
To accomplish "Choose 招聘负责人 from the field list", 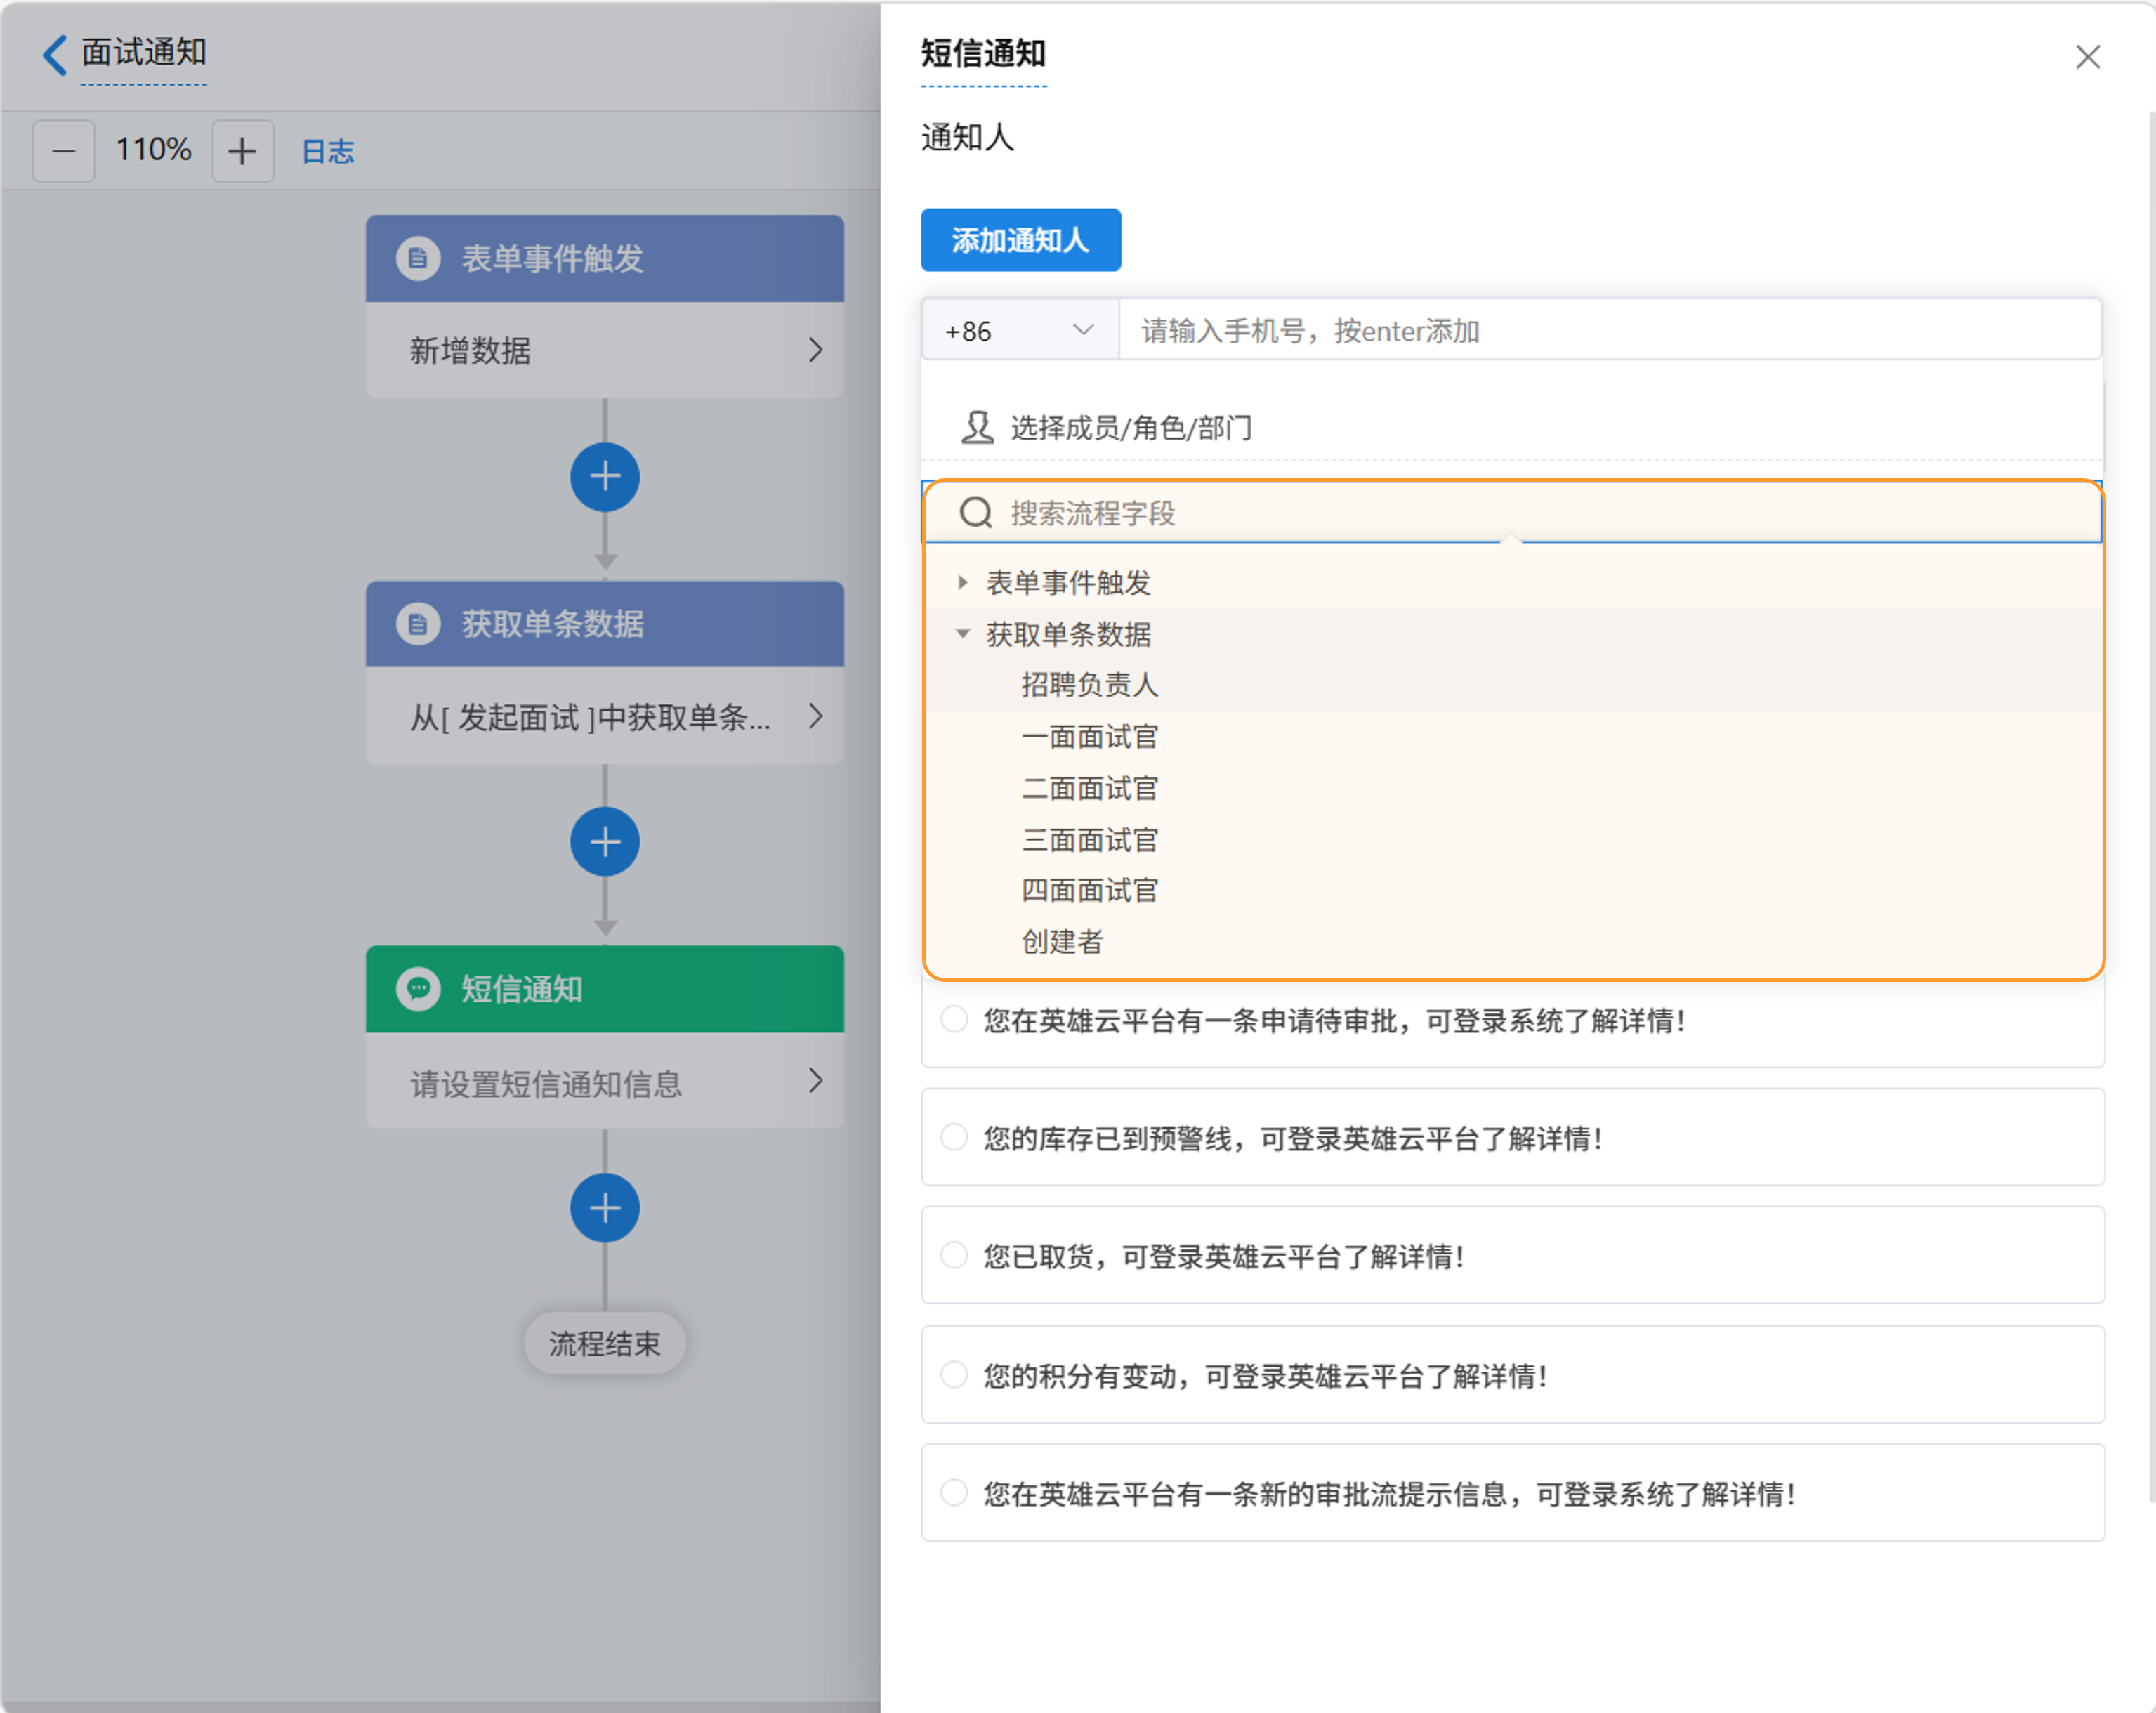I will tap(1089, 685).
